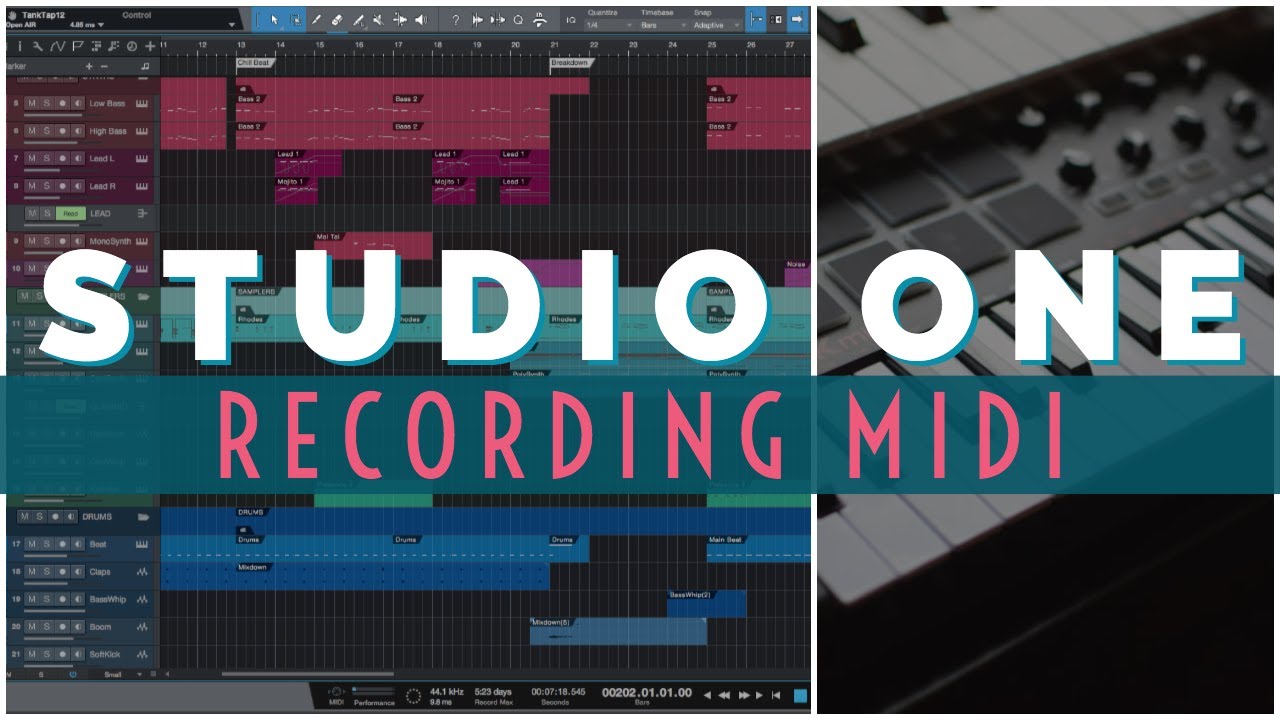The image size is (1280, 720).
Task: Open the Timebase Bars dropdown
Action: tap(664, 24)
